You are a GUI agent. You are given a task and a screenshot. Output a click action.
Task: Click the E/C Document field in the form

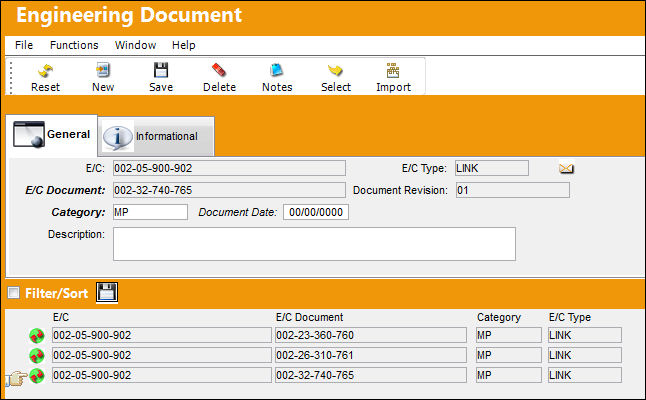pos(229,190)
